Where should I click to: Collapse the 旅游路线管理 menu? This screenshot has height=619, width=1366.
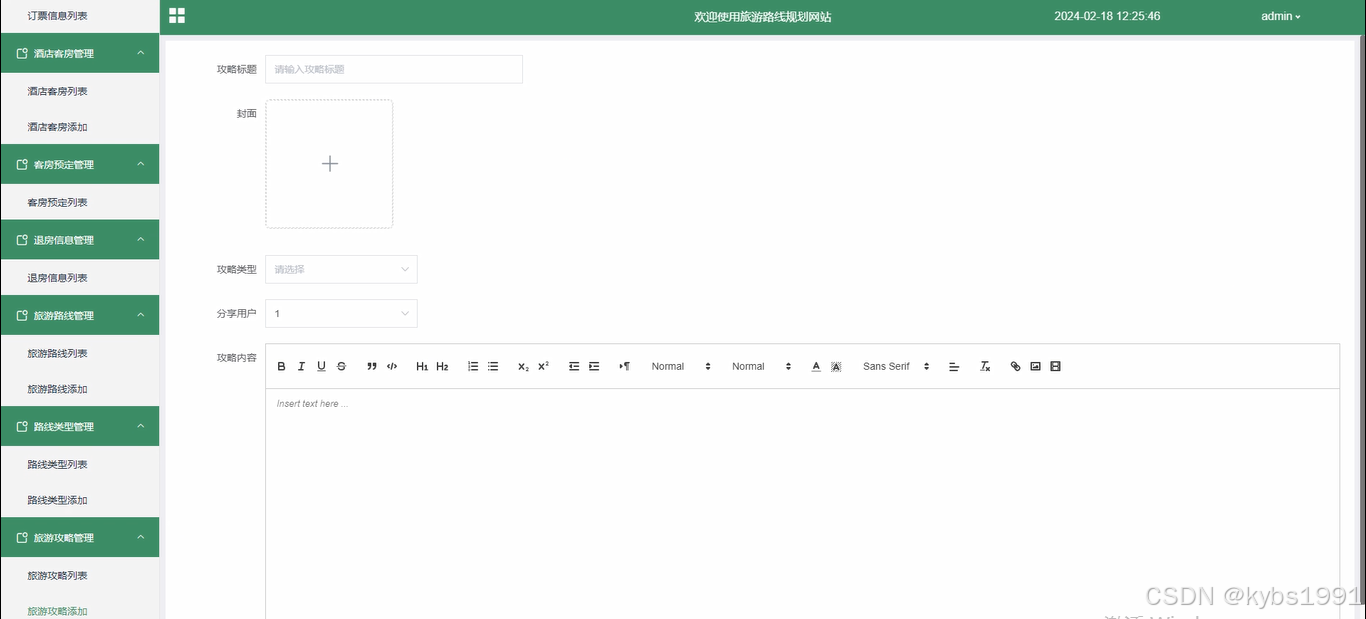click(79, 315)
